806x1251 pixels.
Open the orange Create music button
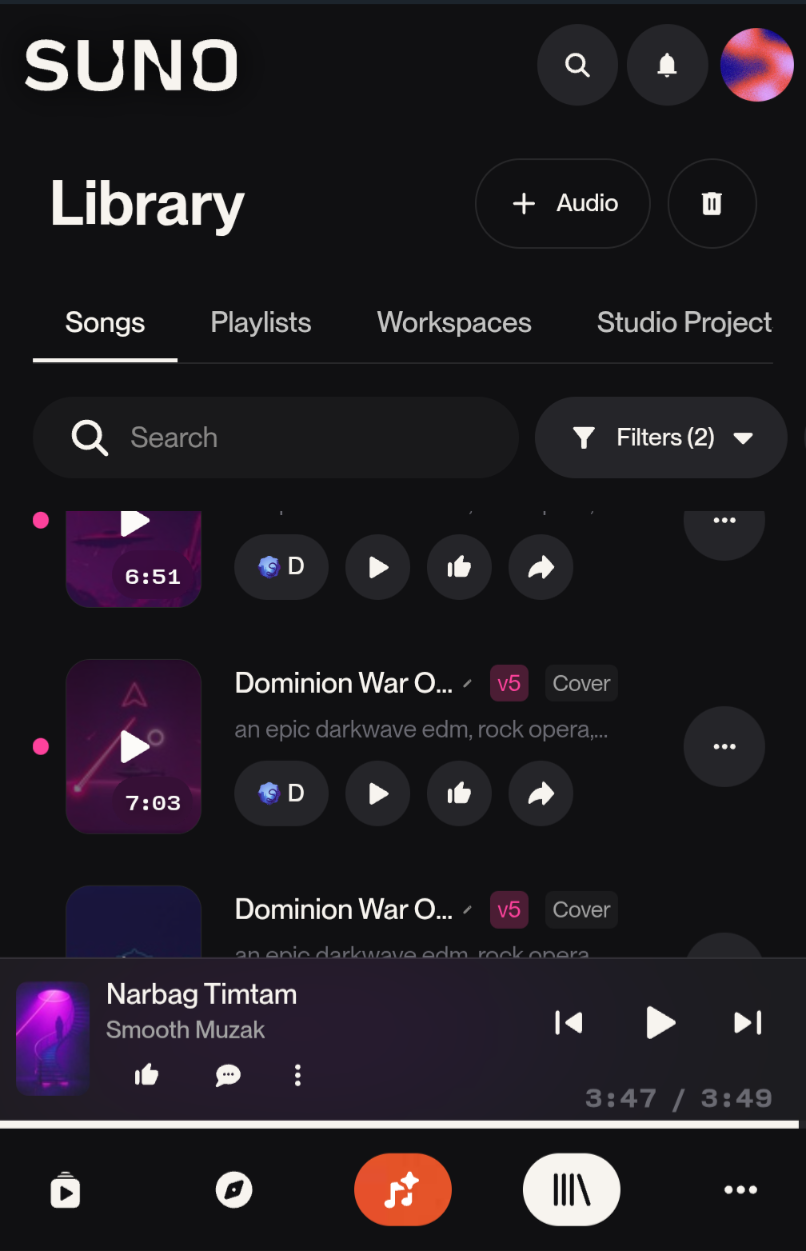pyautogui.click(x=403, y=1190)
